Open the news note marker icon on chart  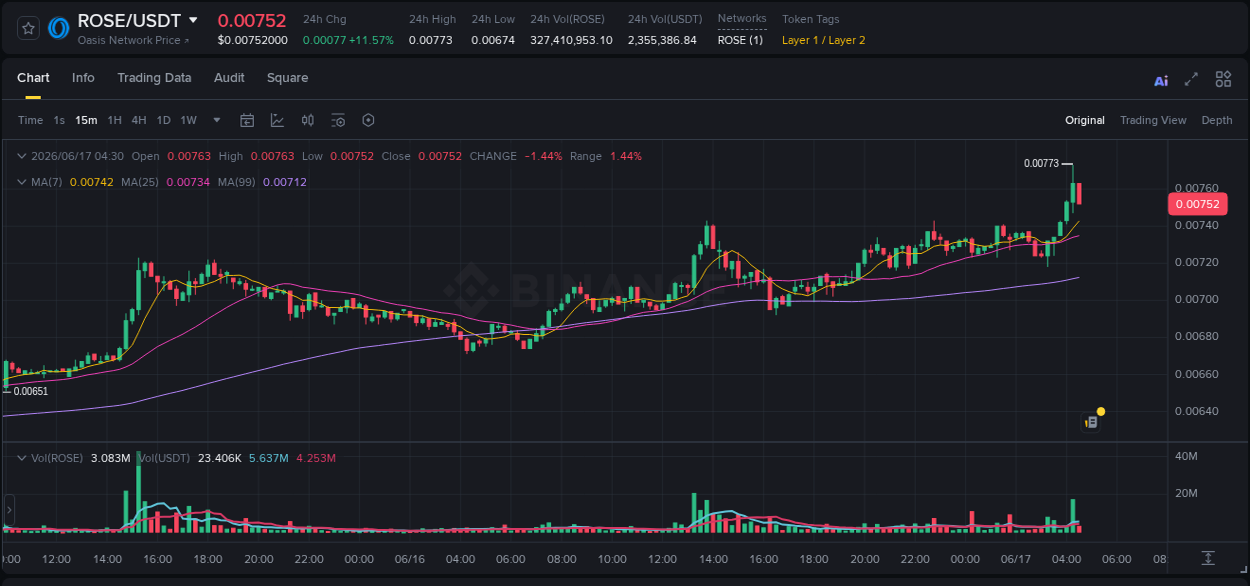(1091, 422)
